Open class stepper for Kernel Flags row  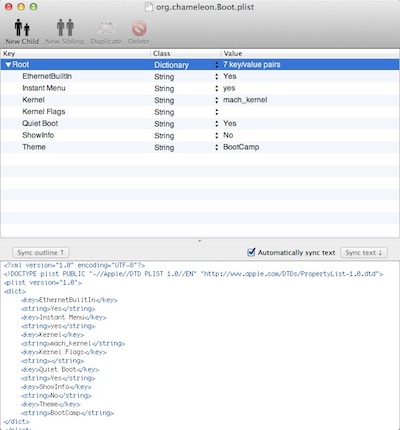(x=217, y=112)
